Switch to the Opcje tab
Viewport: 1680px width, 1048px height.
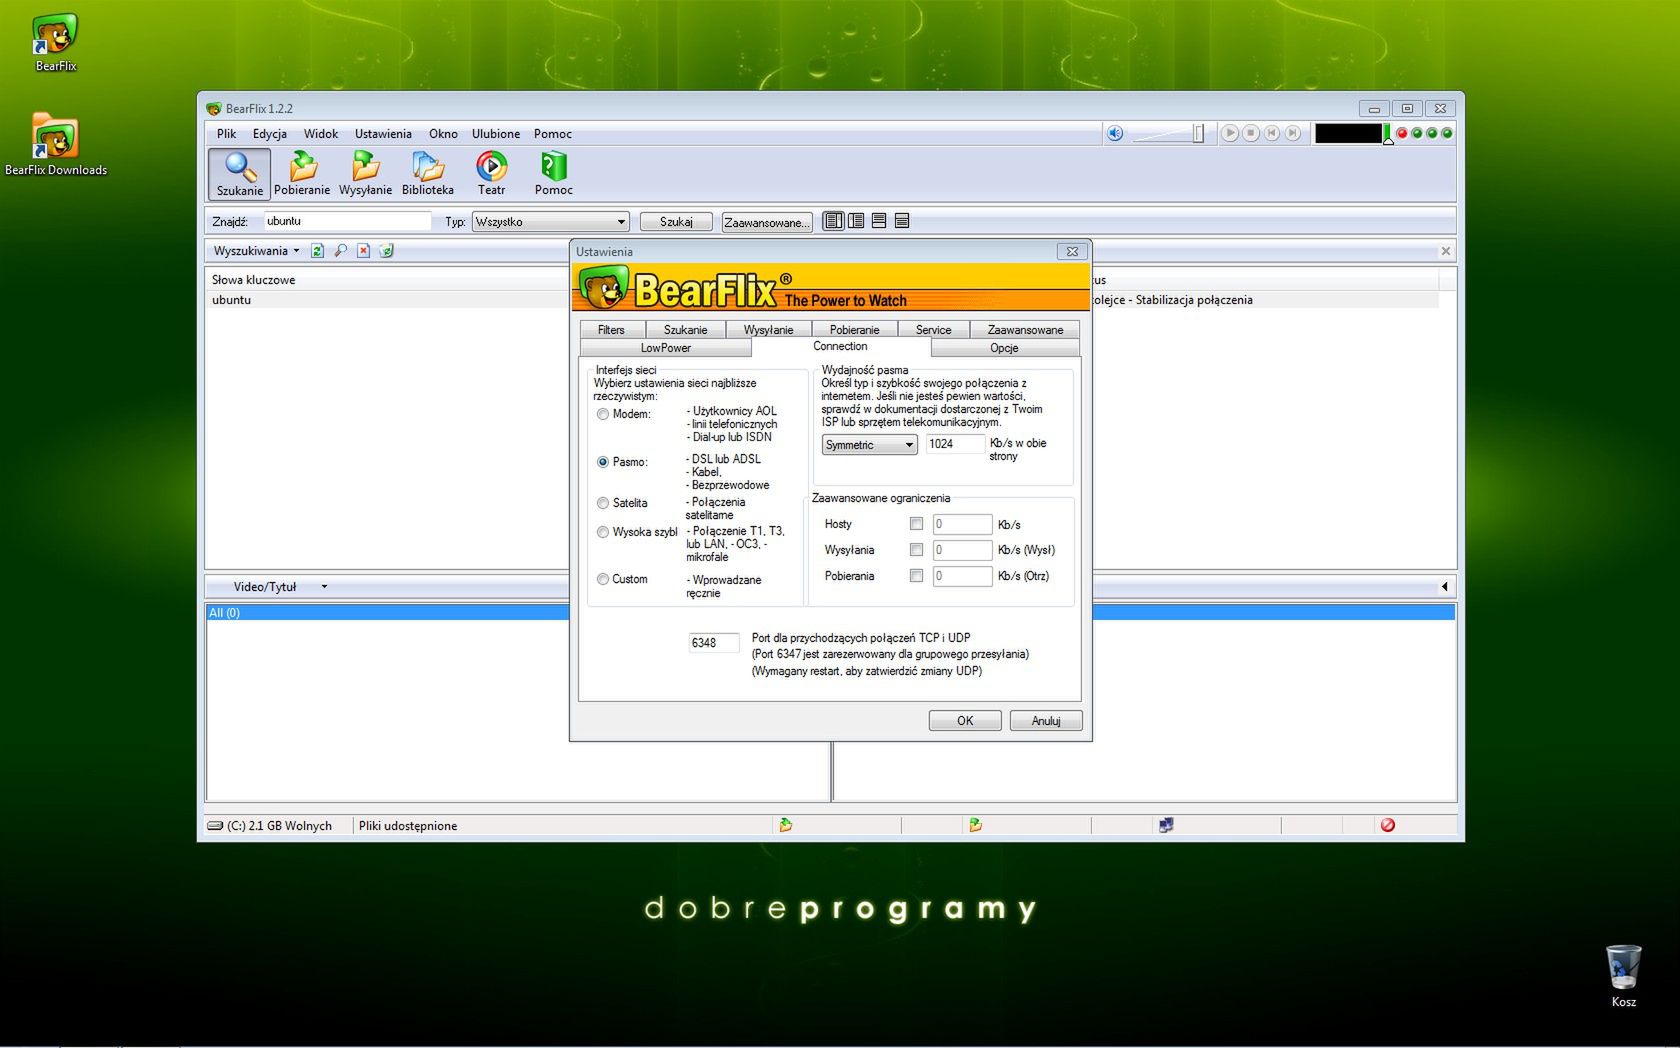point(1004,348)
